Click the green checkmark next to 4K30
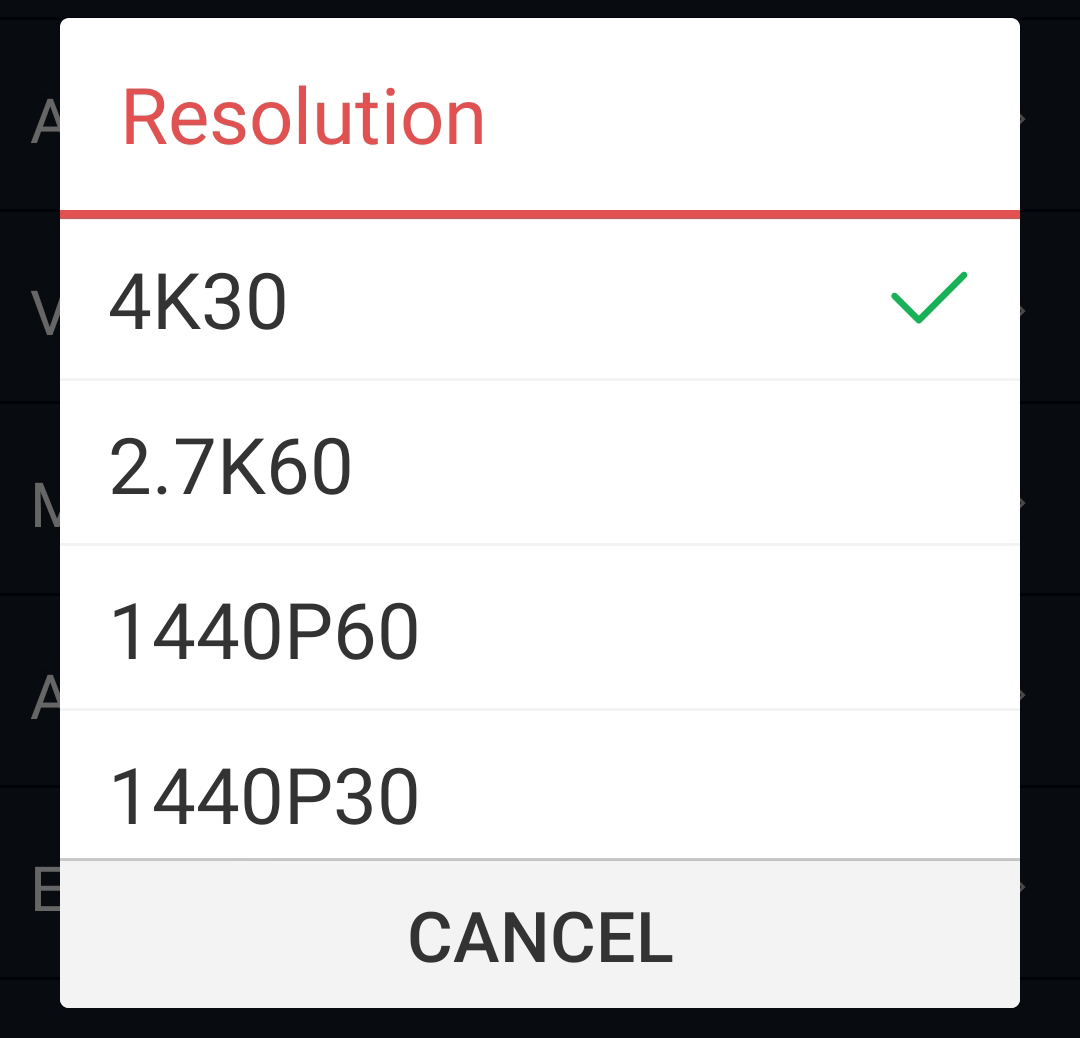The image size is (1080, 1038). pyautogui.click(x=929, y=298)
